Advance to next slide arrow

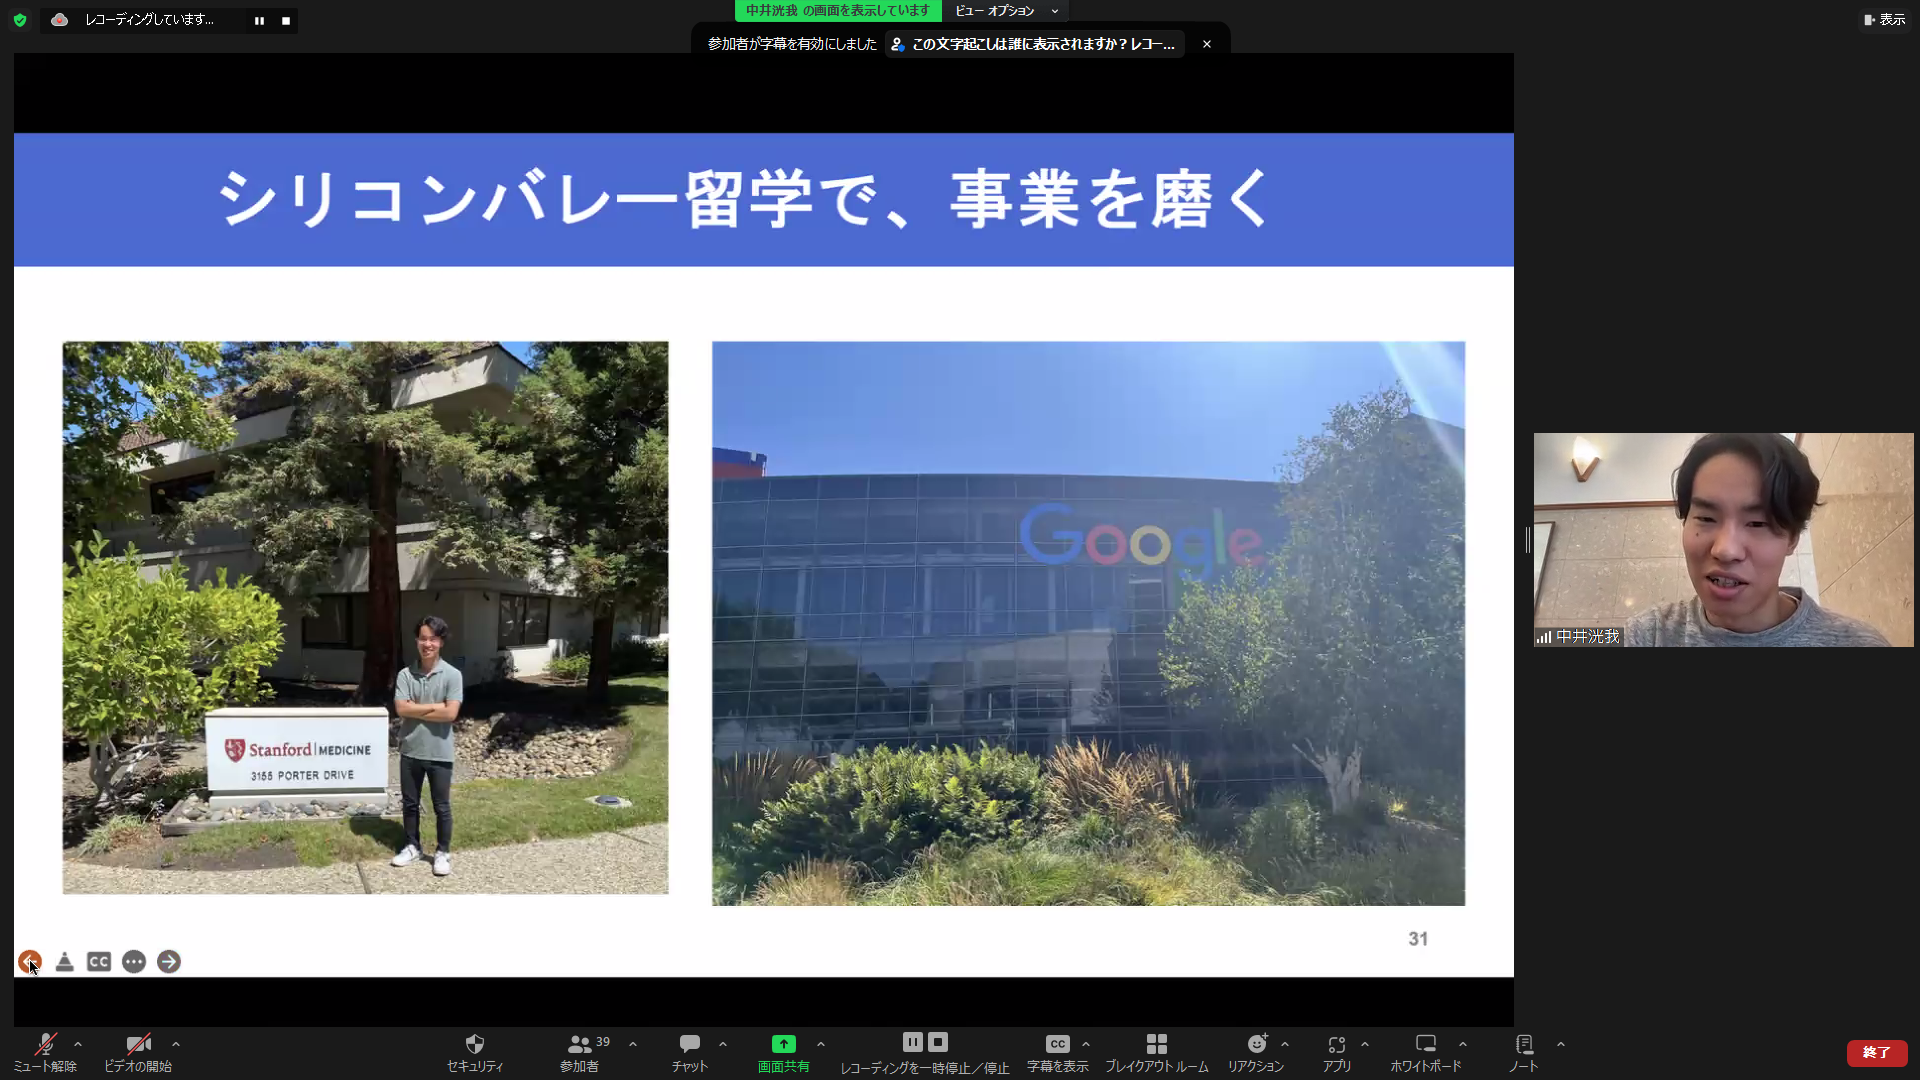pyautogui.click(x=169, y=961)
